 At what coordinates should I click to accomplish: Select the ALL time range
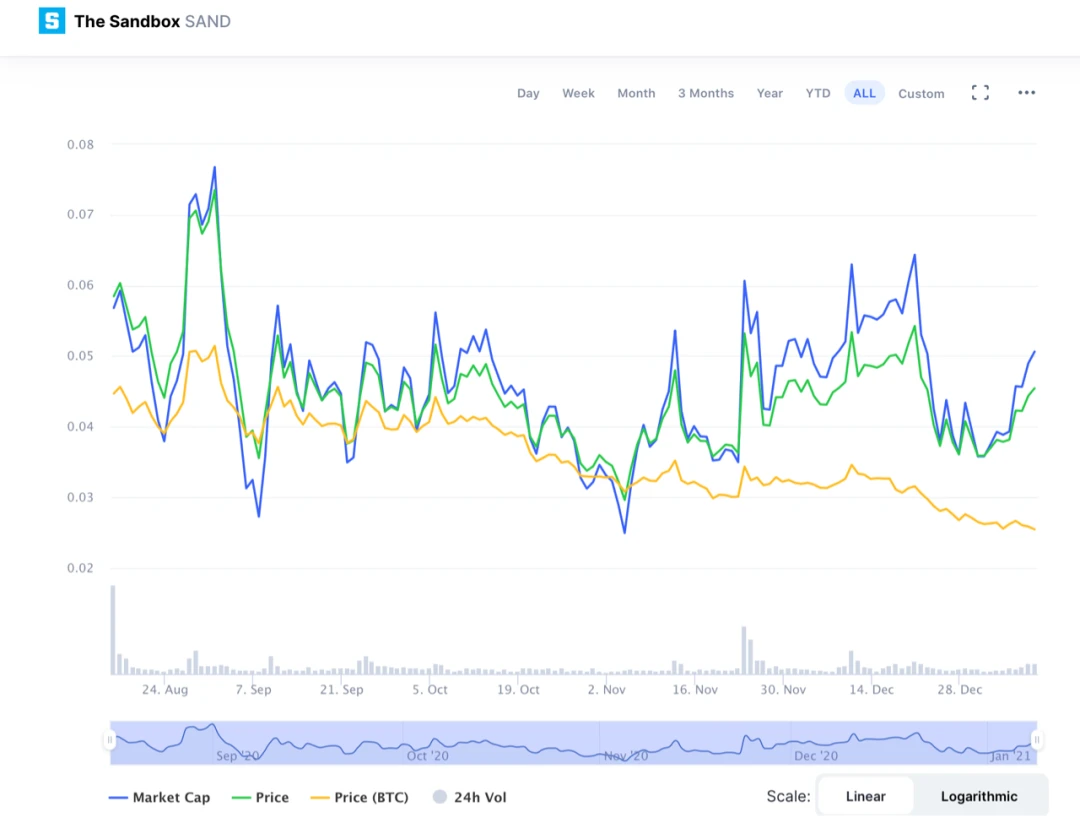coord(864,93)
